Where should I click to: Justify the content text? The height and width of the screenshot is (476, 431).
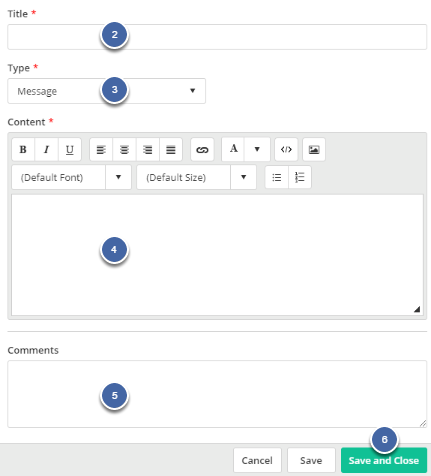point(171,149)
